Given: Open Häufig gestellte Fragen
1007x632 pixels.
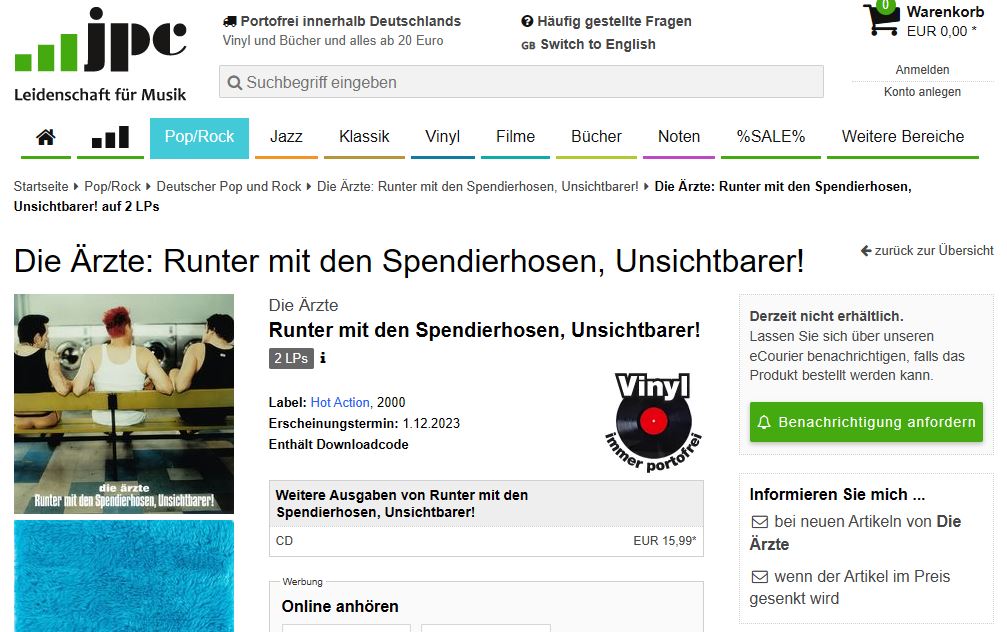Looking at the screenshot, I should 614,21.
